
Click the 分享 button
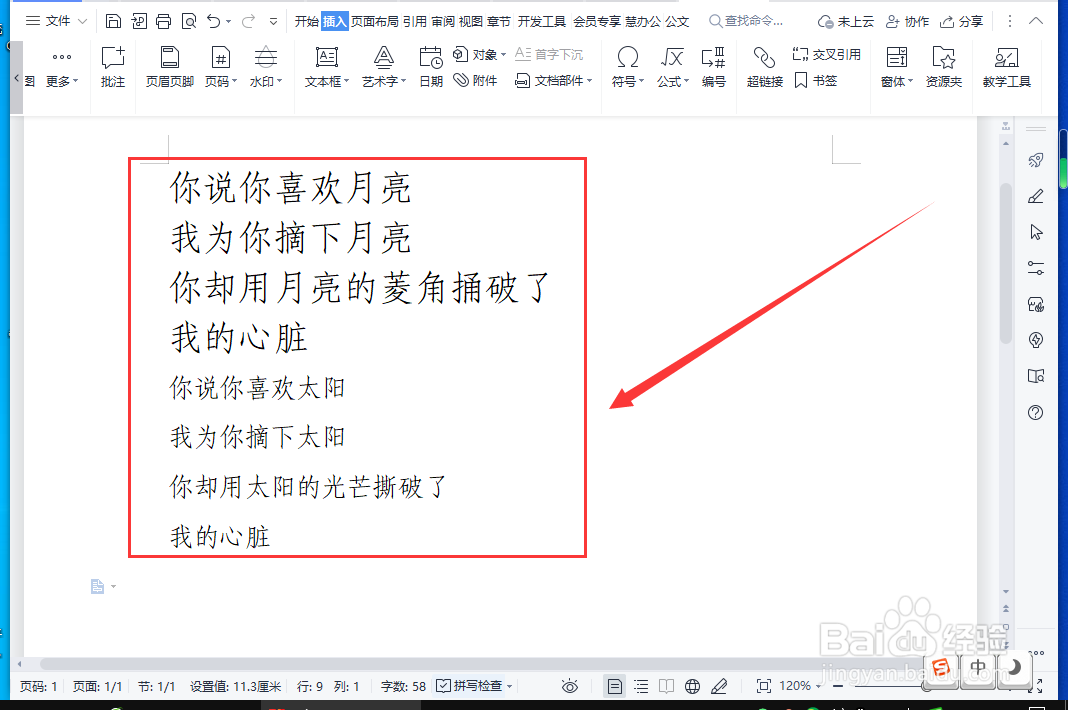(x=961, y=22)
